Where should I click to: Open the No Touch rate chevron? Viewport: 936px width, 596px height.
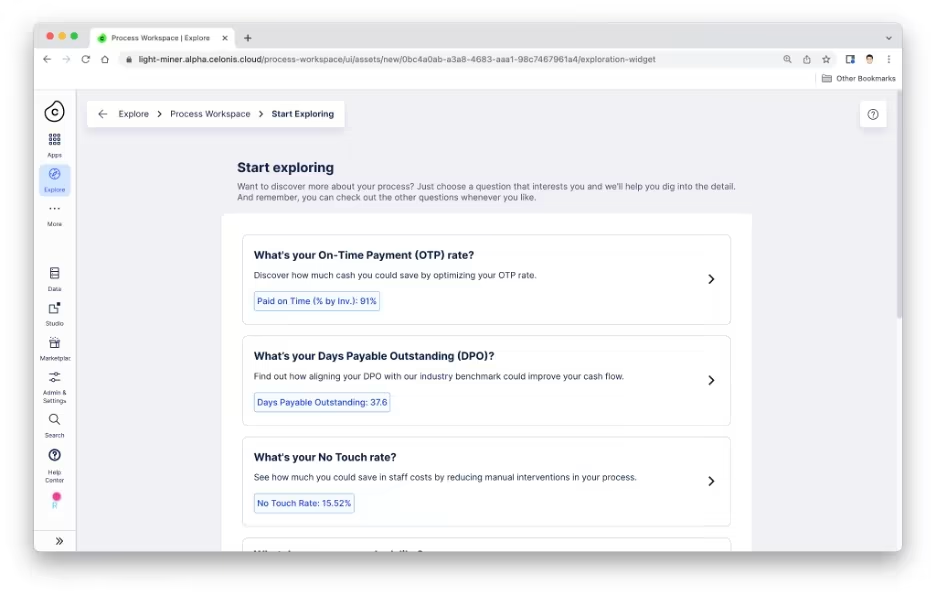(711, 481)
